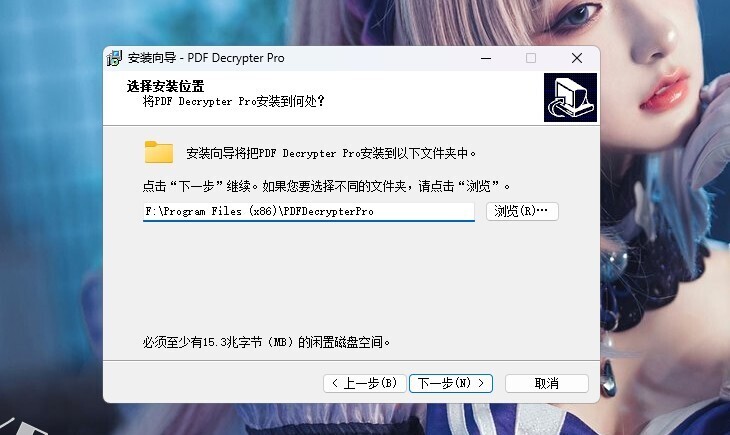Click the greyed-out maximize button
This screenshot has height=435, width=730.
531,58
